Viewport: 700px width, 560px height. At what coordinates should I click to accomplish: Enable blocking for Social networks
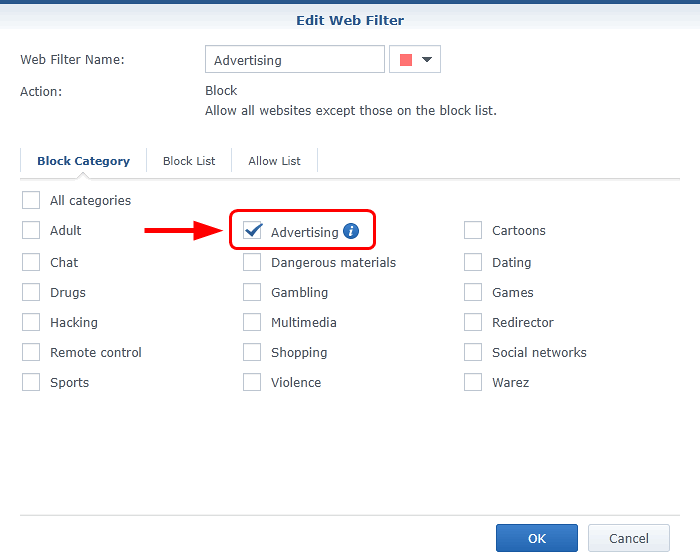473,353
